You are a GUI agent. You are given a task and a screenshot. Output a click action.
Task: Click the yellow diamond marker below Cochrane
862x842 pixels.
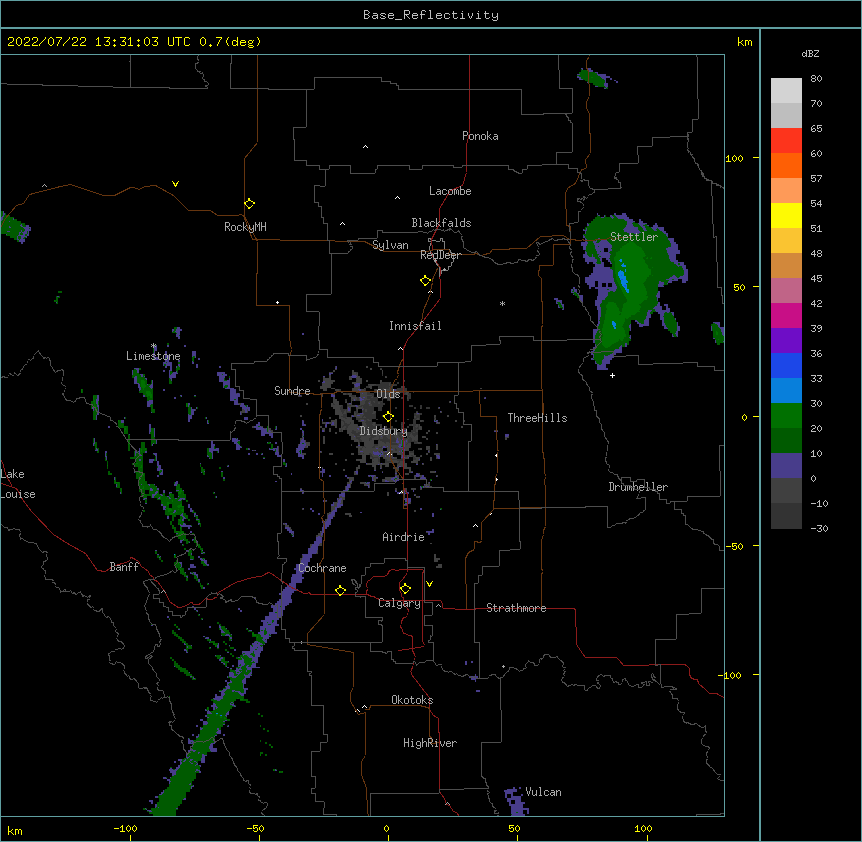coord(340,590)
